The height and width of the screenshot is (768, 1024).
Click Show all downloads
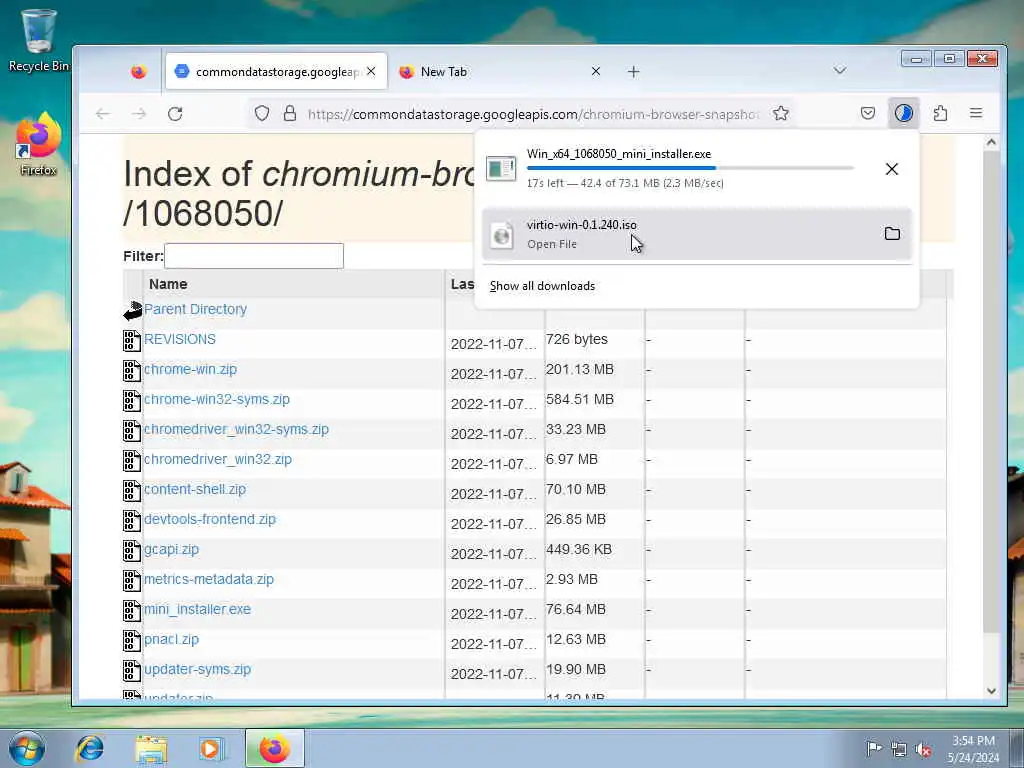[542, 286]
